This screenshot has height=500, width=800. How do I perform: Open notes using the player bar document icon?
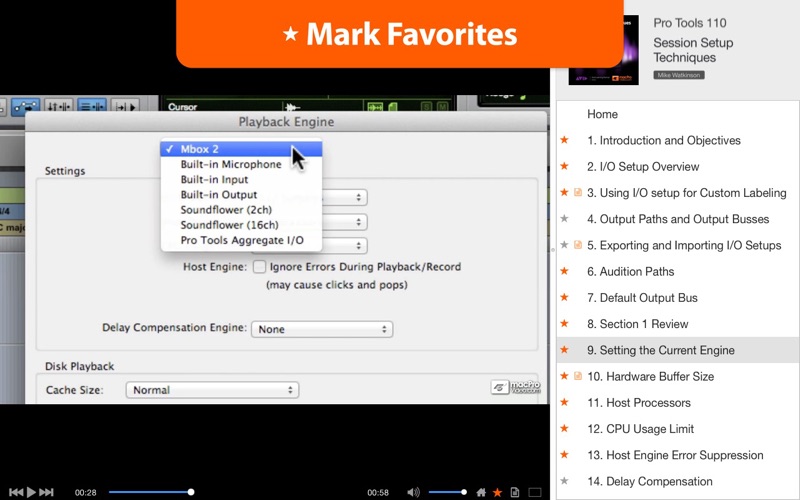click(515, 492)
